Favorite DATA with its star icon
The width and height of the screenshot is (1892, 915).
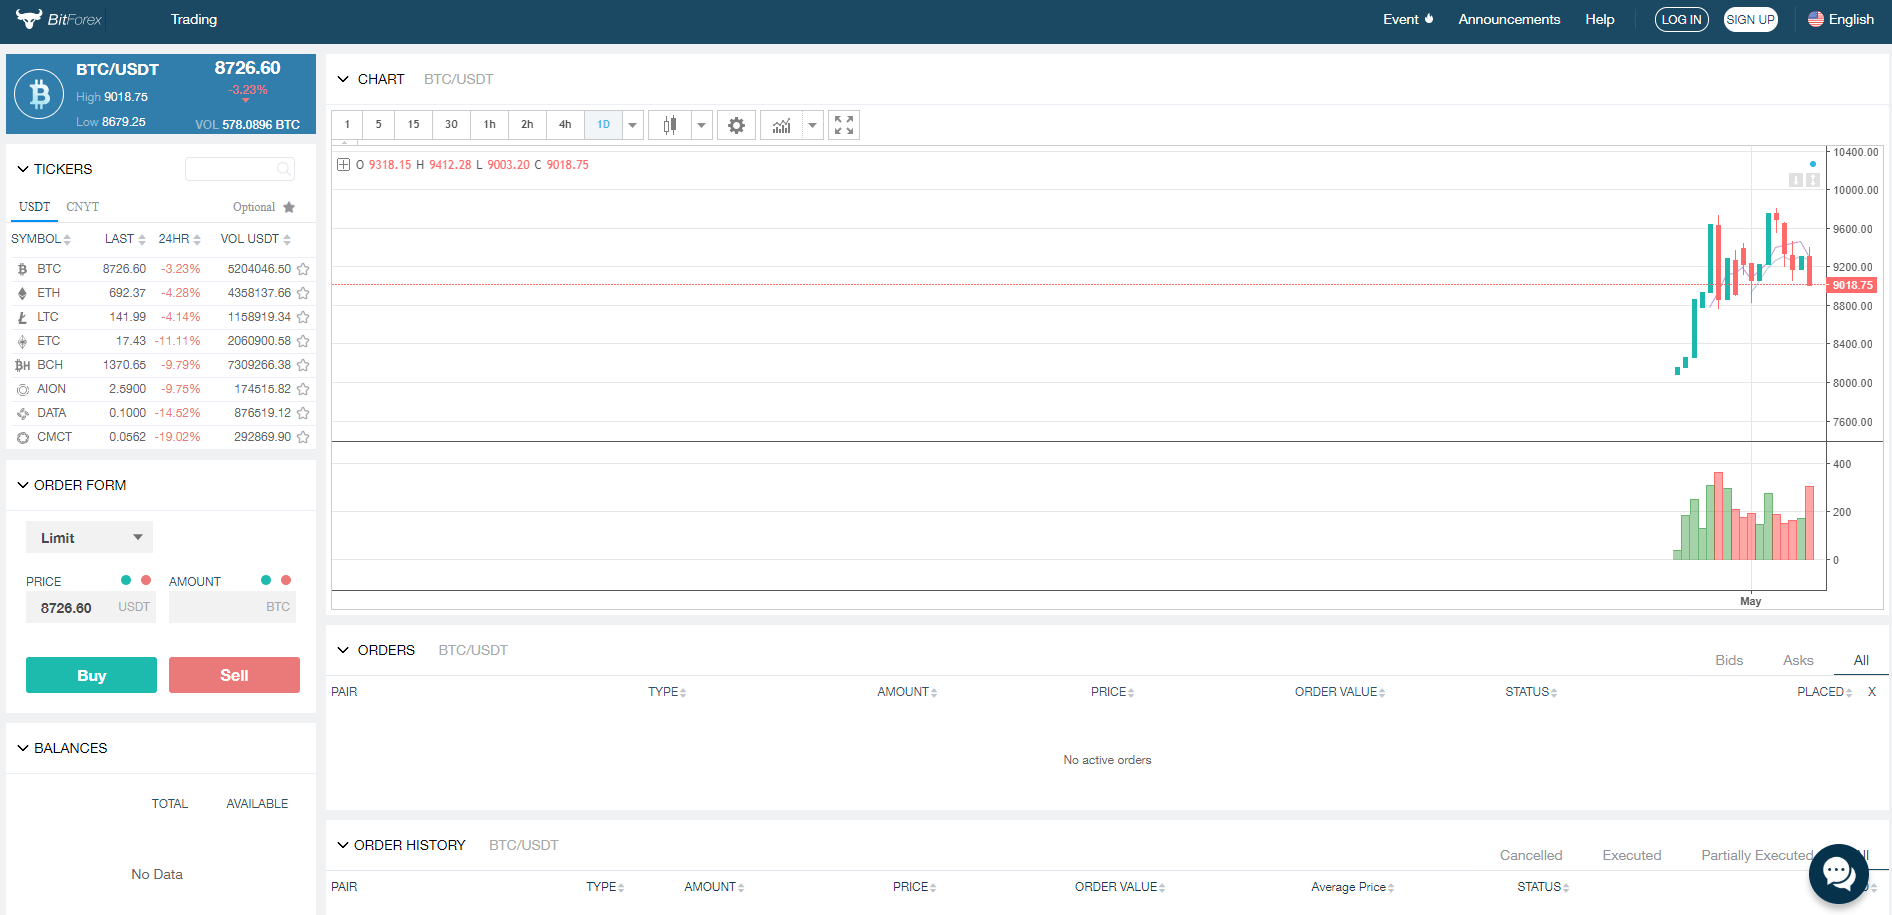coord(303,413)
